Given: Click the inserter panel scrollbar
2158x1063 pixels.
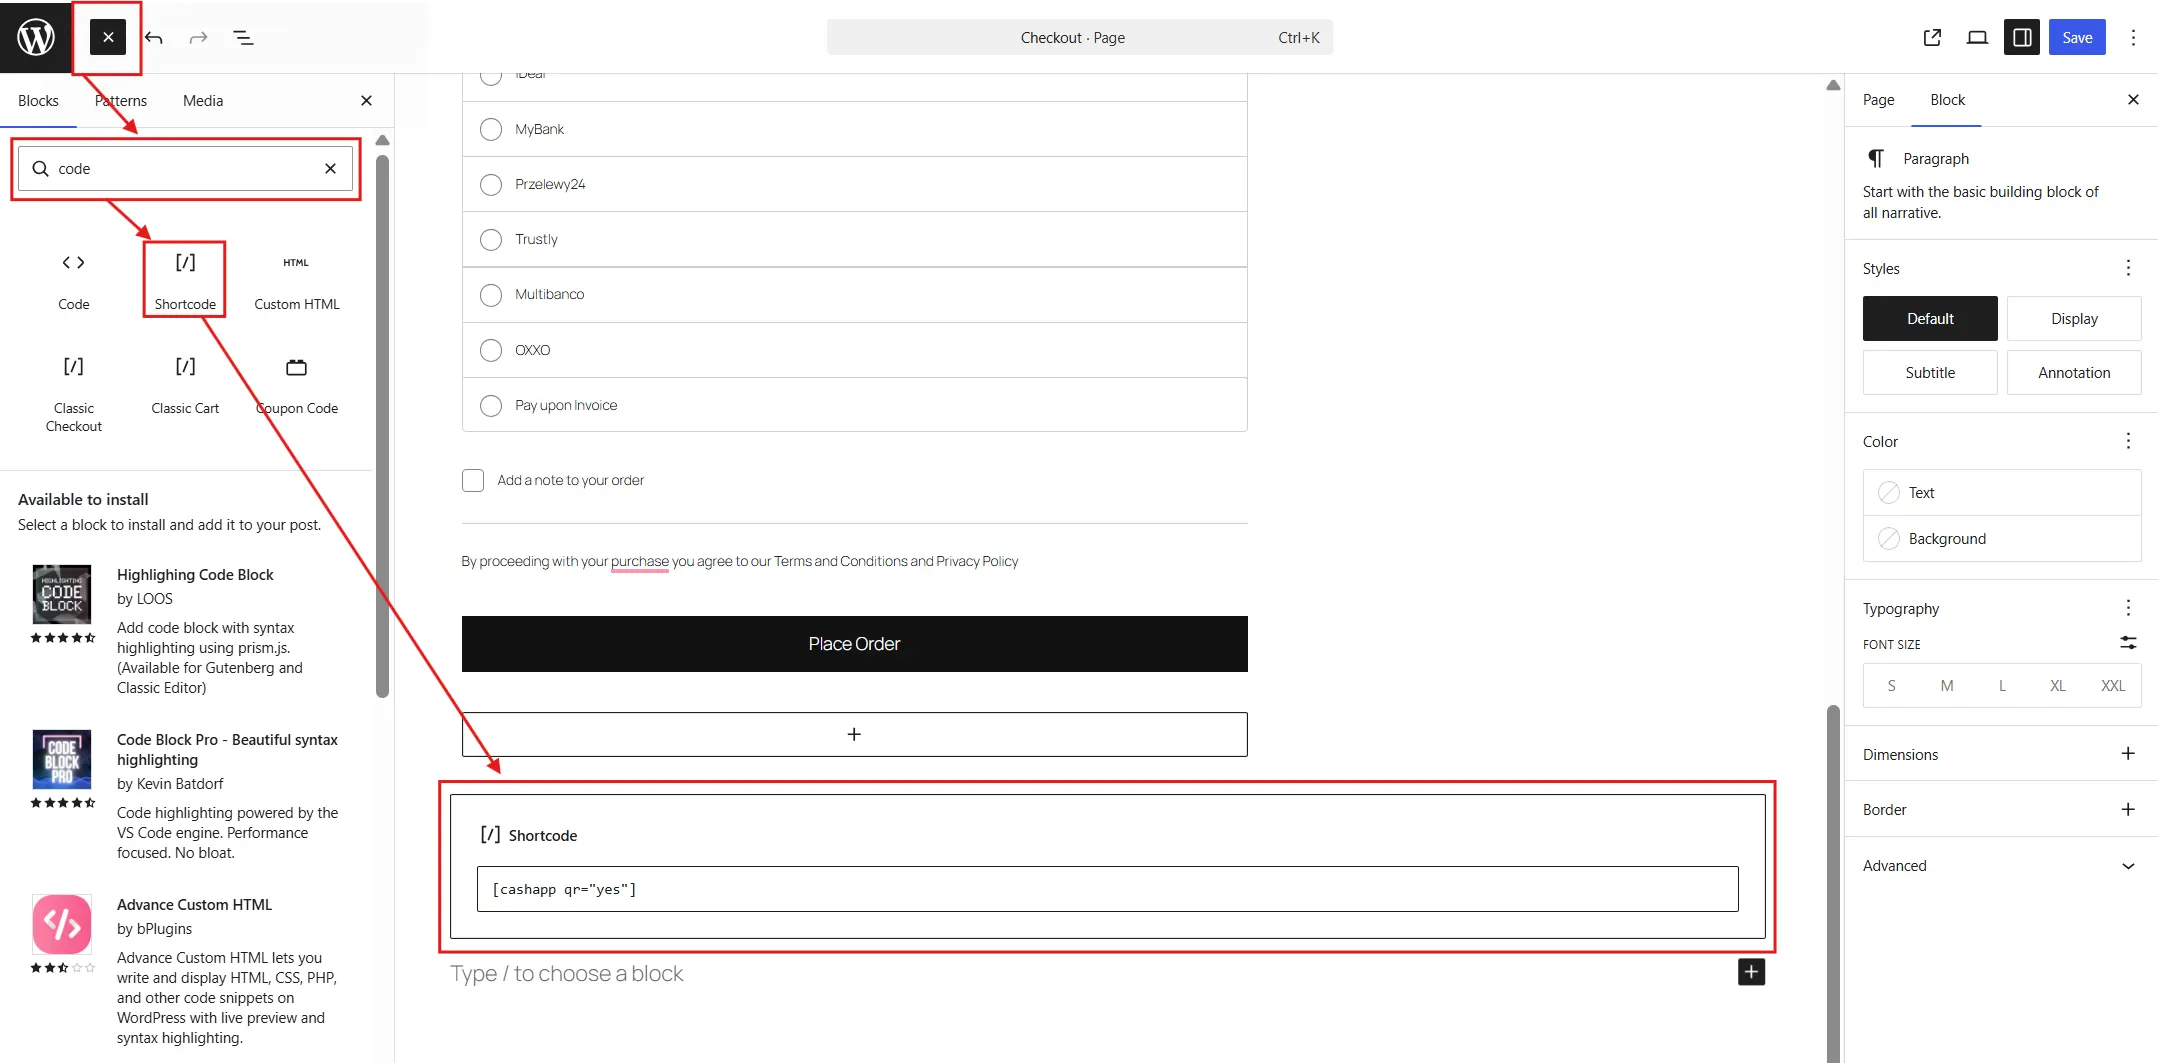Looking at the screenshot, I should 382,425.
